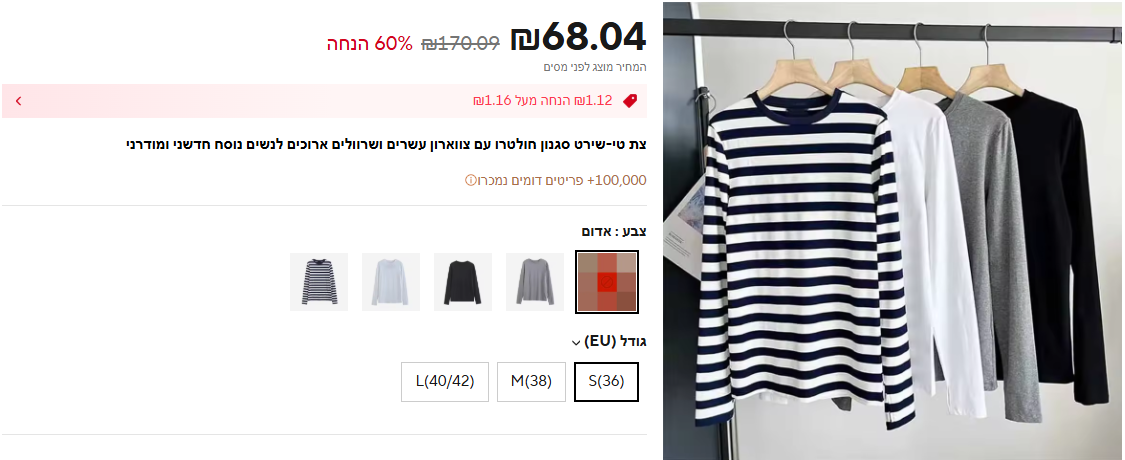Screen dimensions: 1125x460
Task: Open the discount banner chevron arrow
Action: (x=19, y=101)
